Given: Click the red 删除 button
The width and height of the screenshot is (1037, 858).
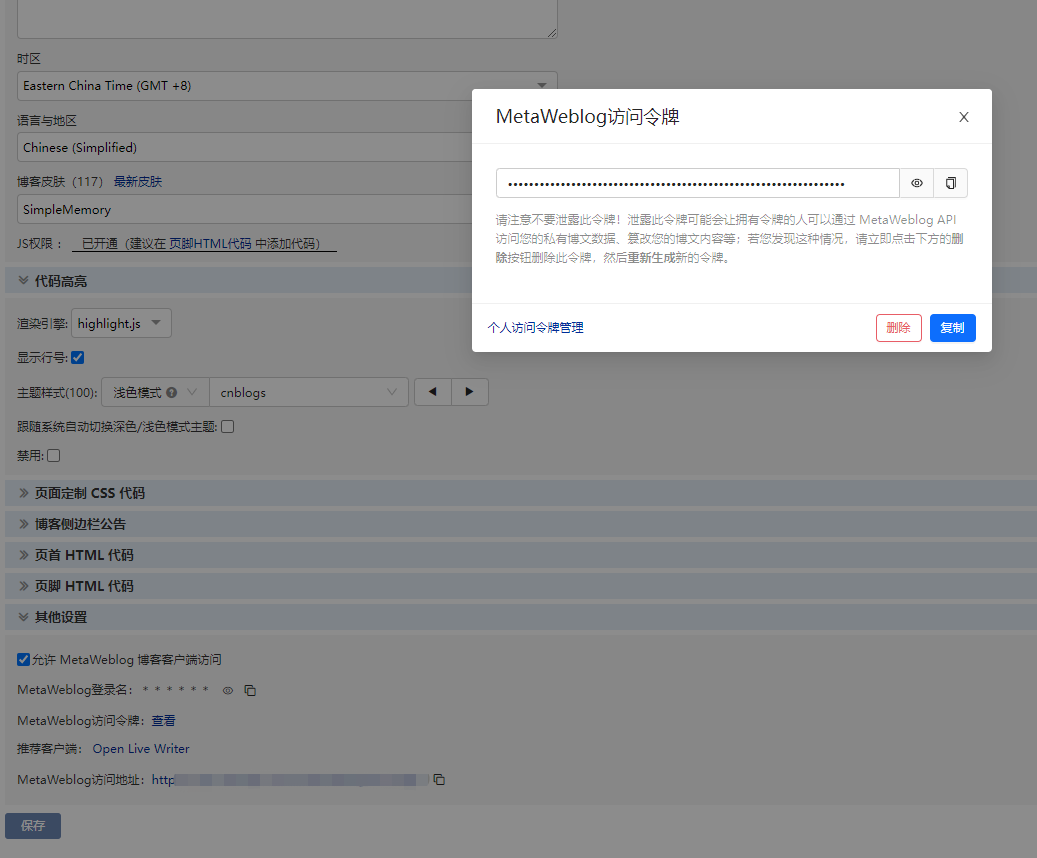Looking at the screenshot, I should click(899, 328).
